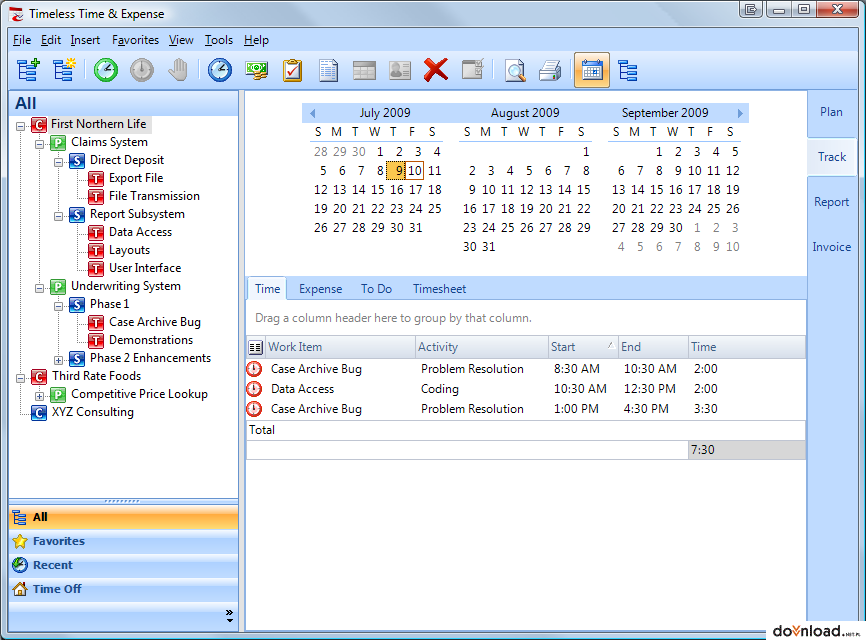This screenshot has width=866, height=640.
Task: Show the Favorites navigation pane
Action: coord(124,541)
